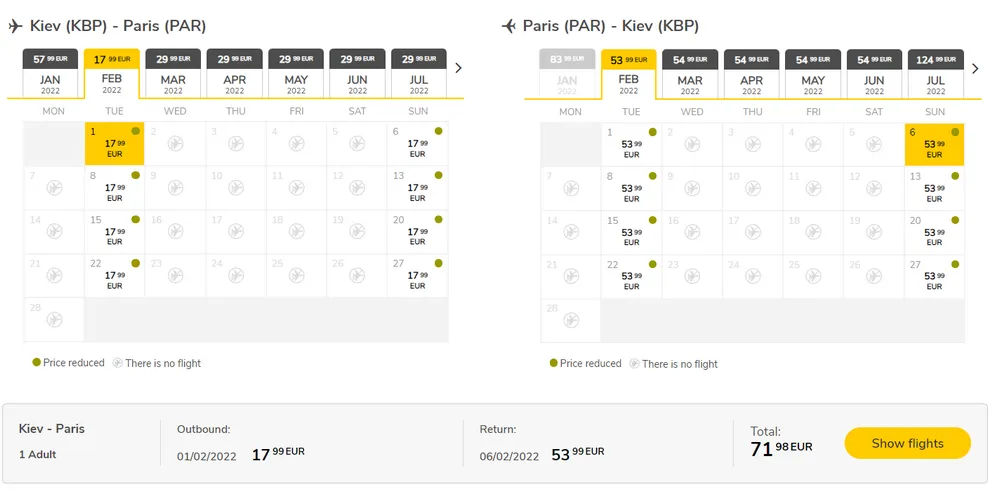Image resolution: width=1000 pixels, height=492 pixels.
Task: Choose return February 13 fare 53.99 EUR
Action: (x=934, y=188)
